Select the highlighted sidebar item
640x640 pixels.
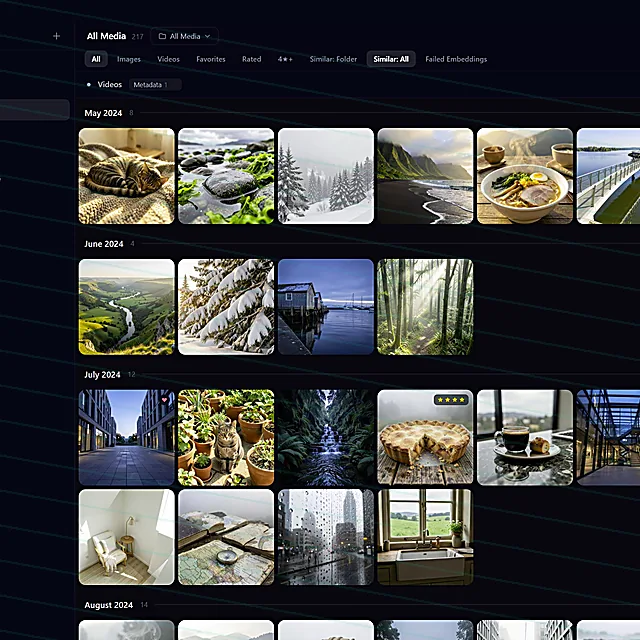pyautogui.click(x=35, y=109)
